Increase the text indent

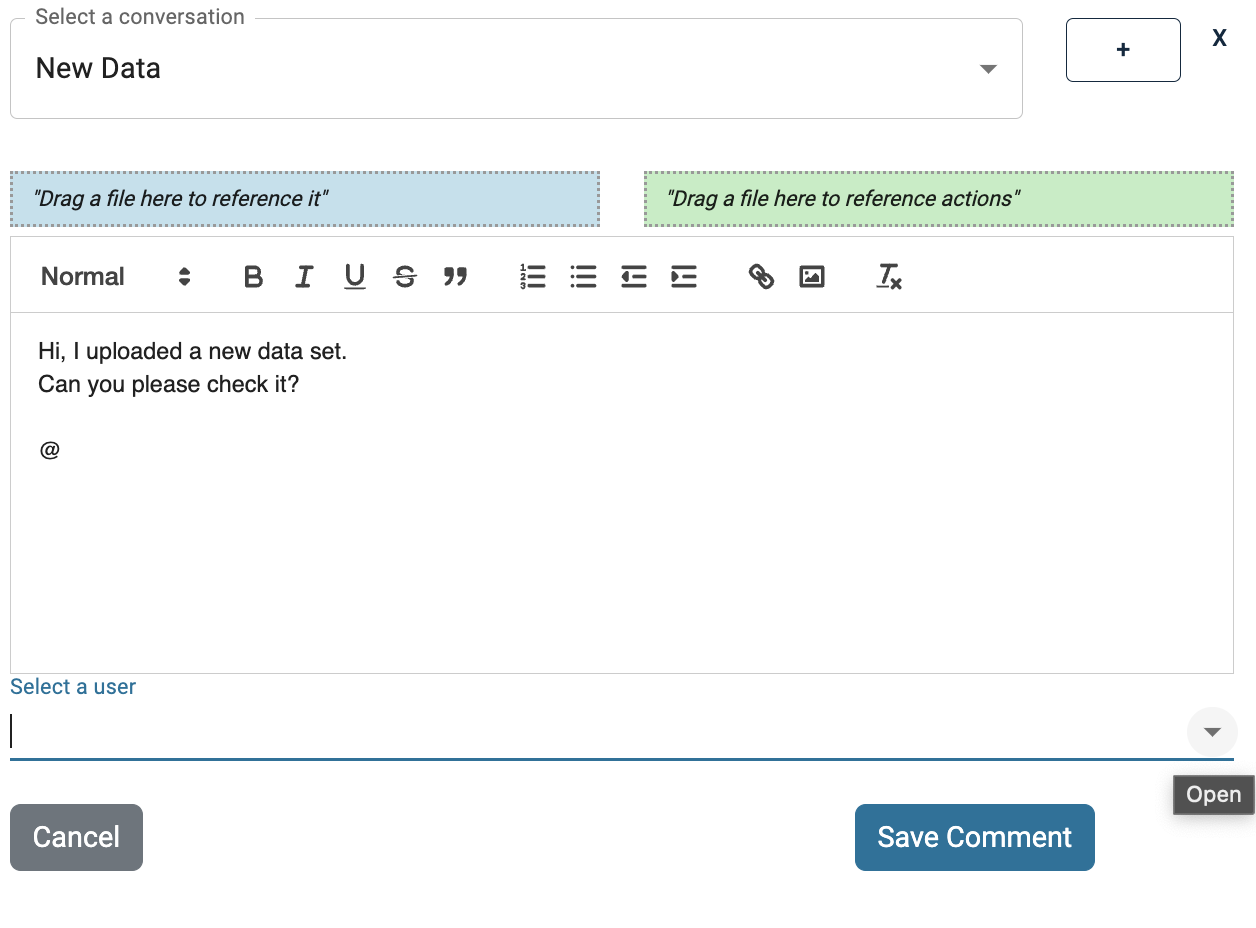(x=684, y=277)
